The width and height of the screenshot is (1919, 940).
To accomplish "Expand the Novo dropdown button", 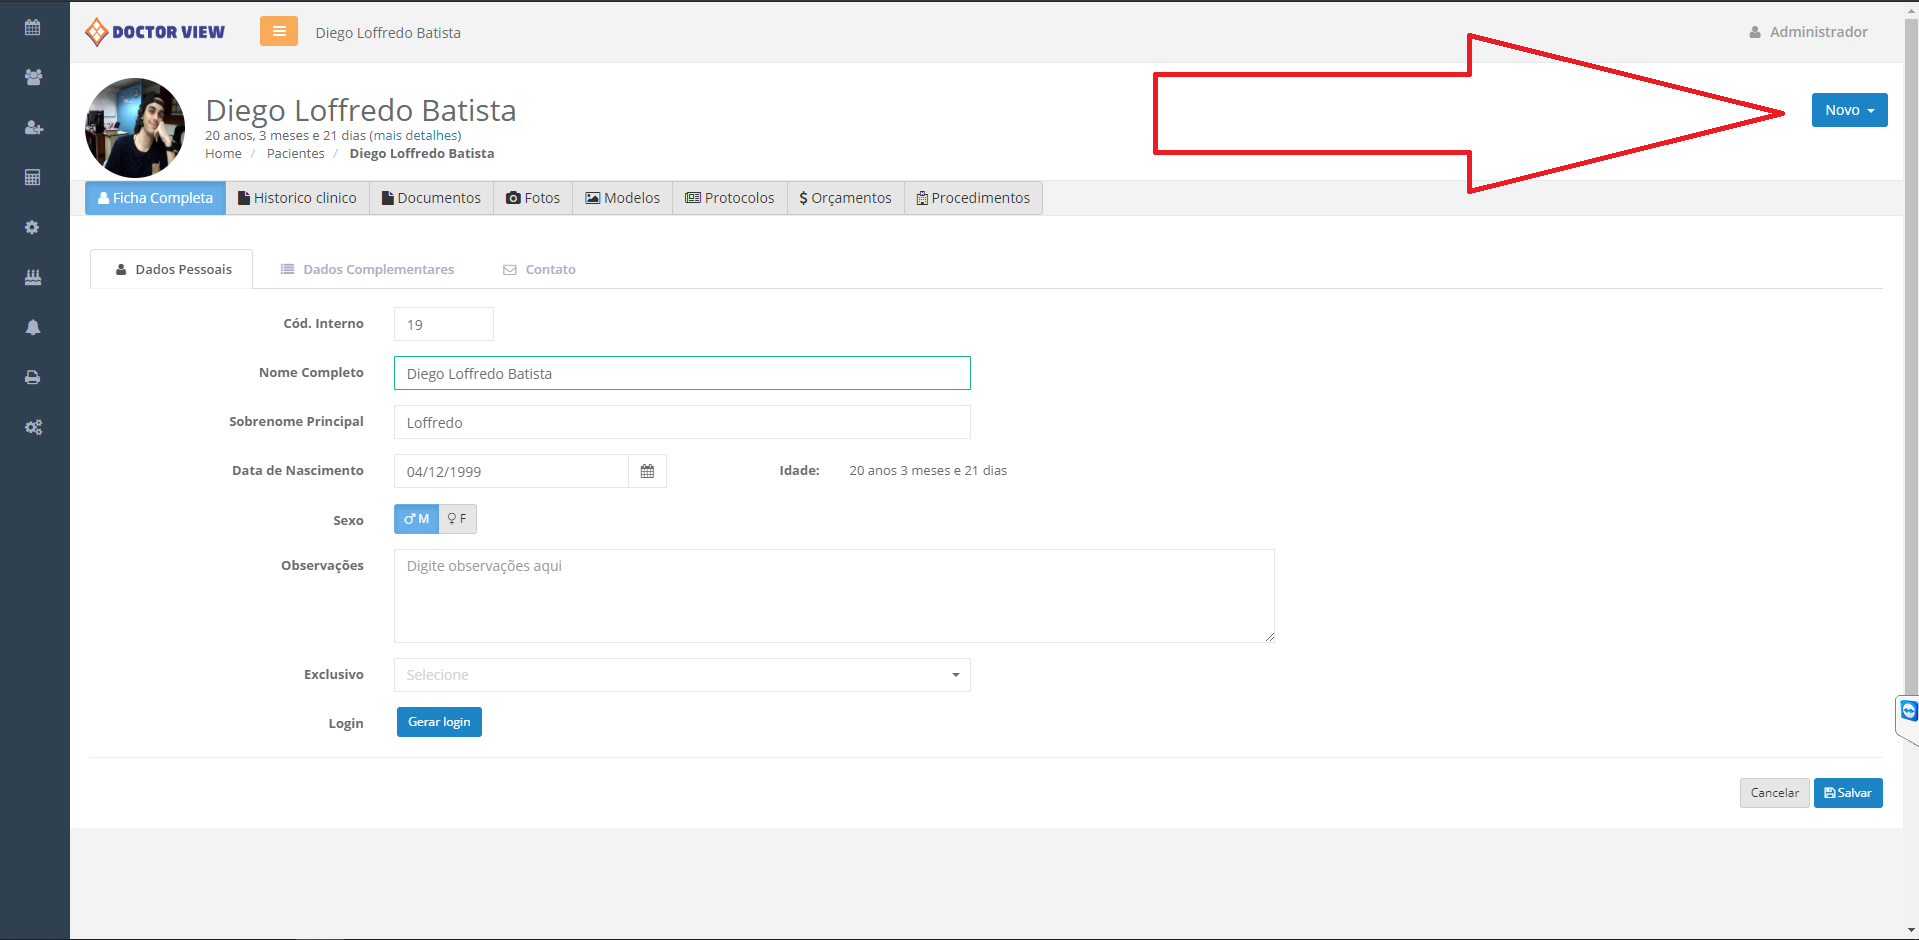I will pyautogui.click(x=1848, y=110).
